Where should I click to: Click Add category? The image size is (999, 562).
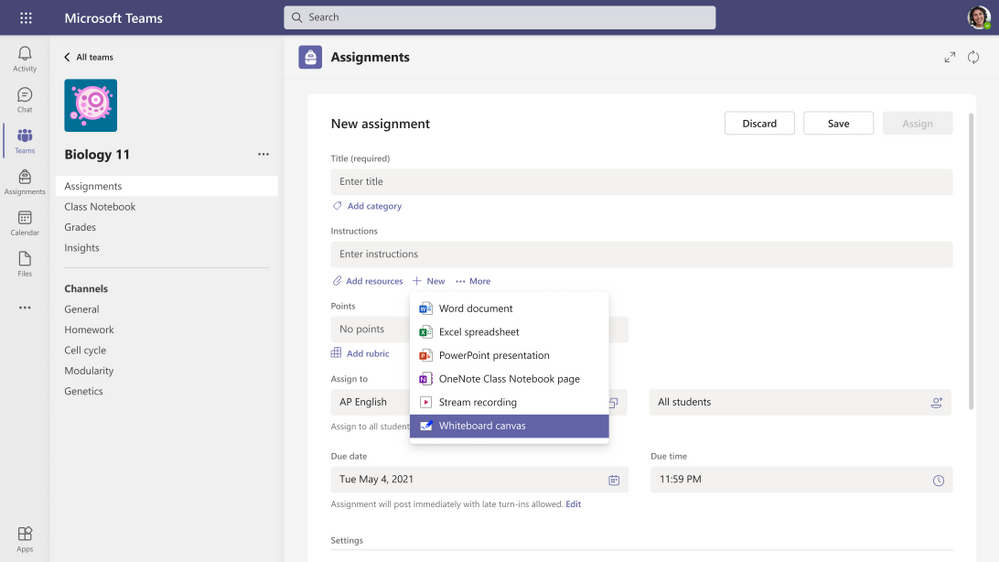(x=367, y=206)
